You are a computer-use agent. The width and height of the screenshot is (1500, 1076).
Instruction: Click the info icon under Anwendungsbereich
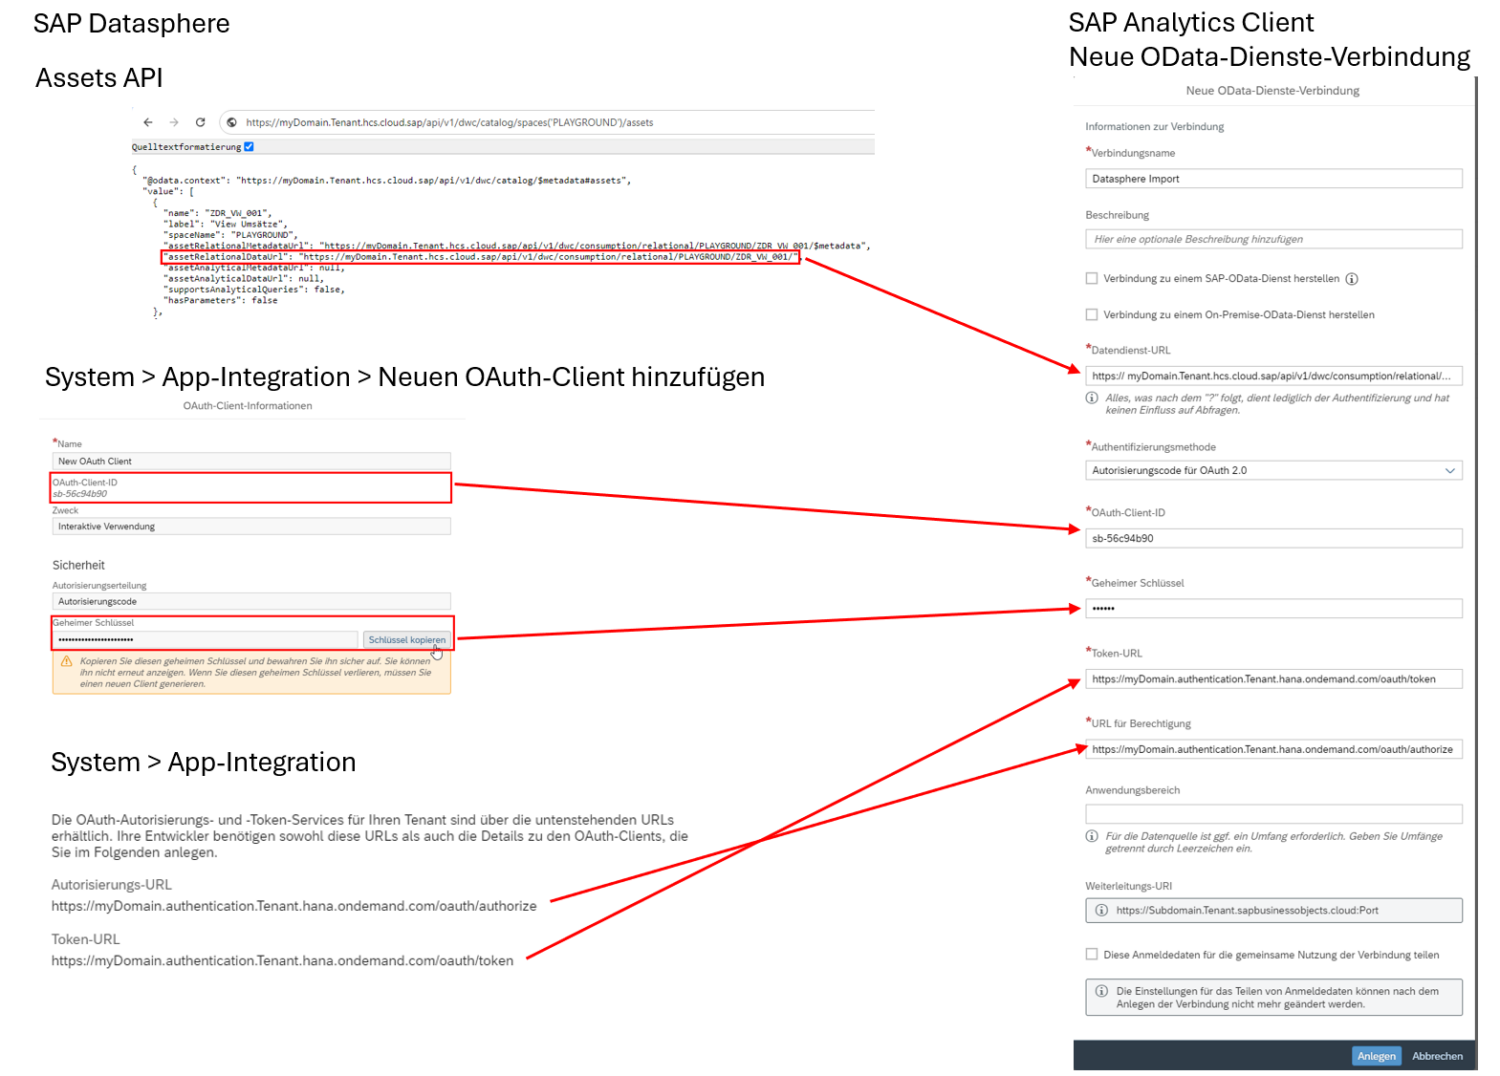[x=1092, y=836]
